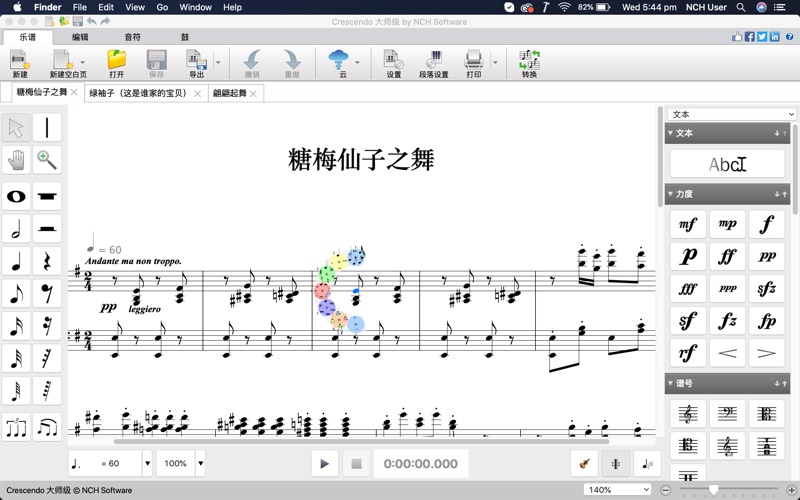
Task: Select the arrow selection tool
Action: pos(16,128)
